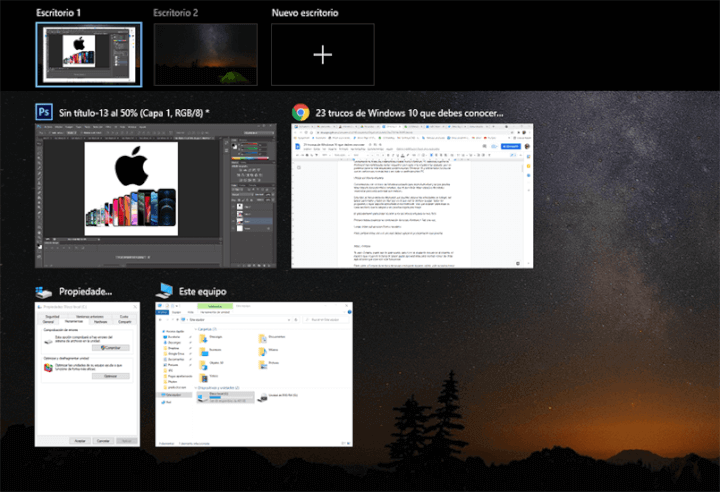
Task: Open the Chrome Google Docs window preview
Action: (x=412, y=196)
